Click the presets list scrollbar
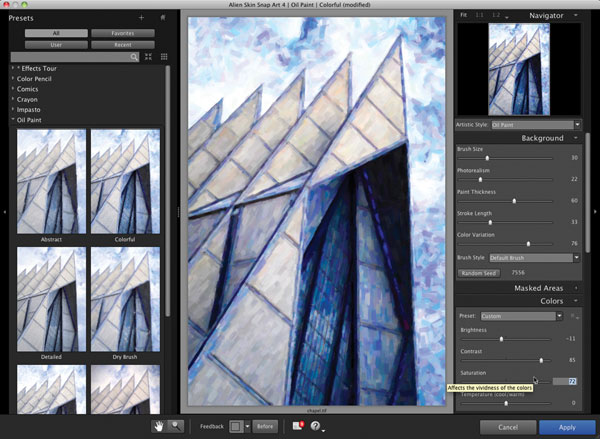 click(x=167, y=191)
